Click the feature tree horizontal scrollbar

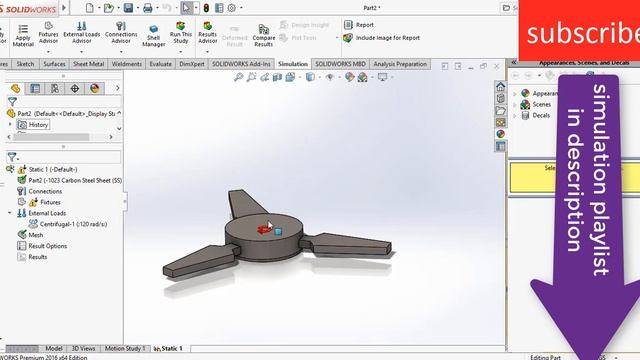(x=51, y=138)
